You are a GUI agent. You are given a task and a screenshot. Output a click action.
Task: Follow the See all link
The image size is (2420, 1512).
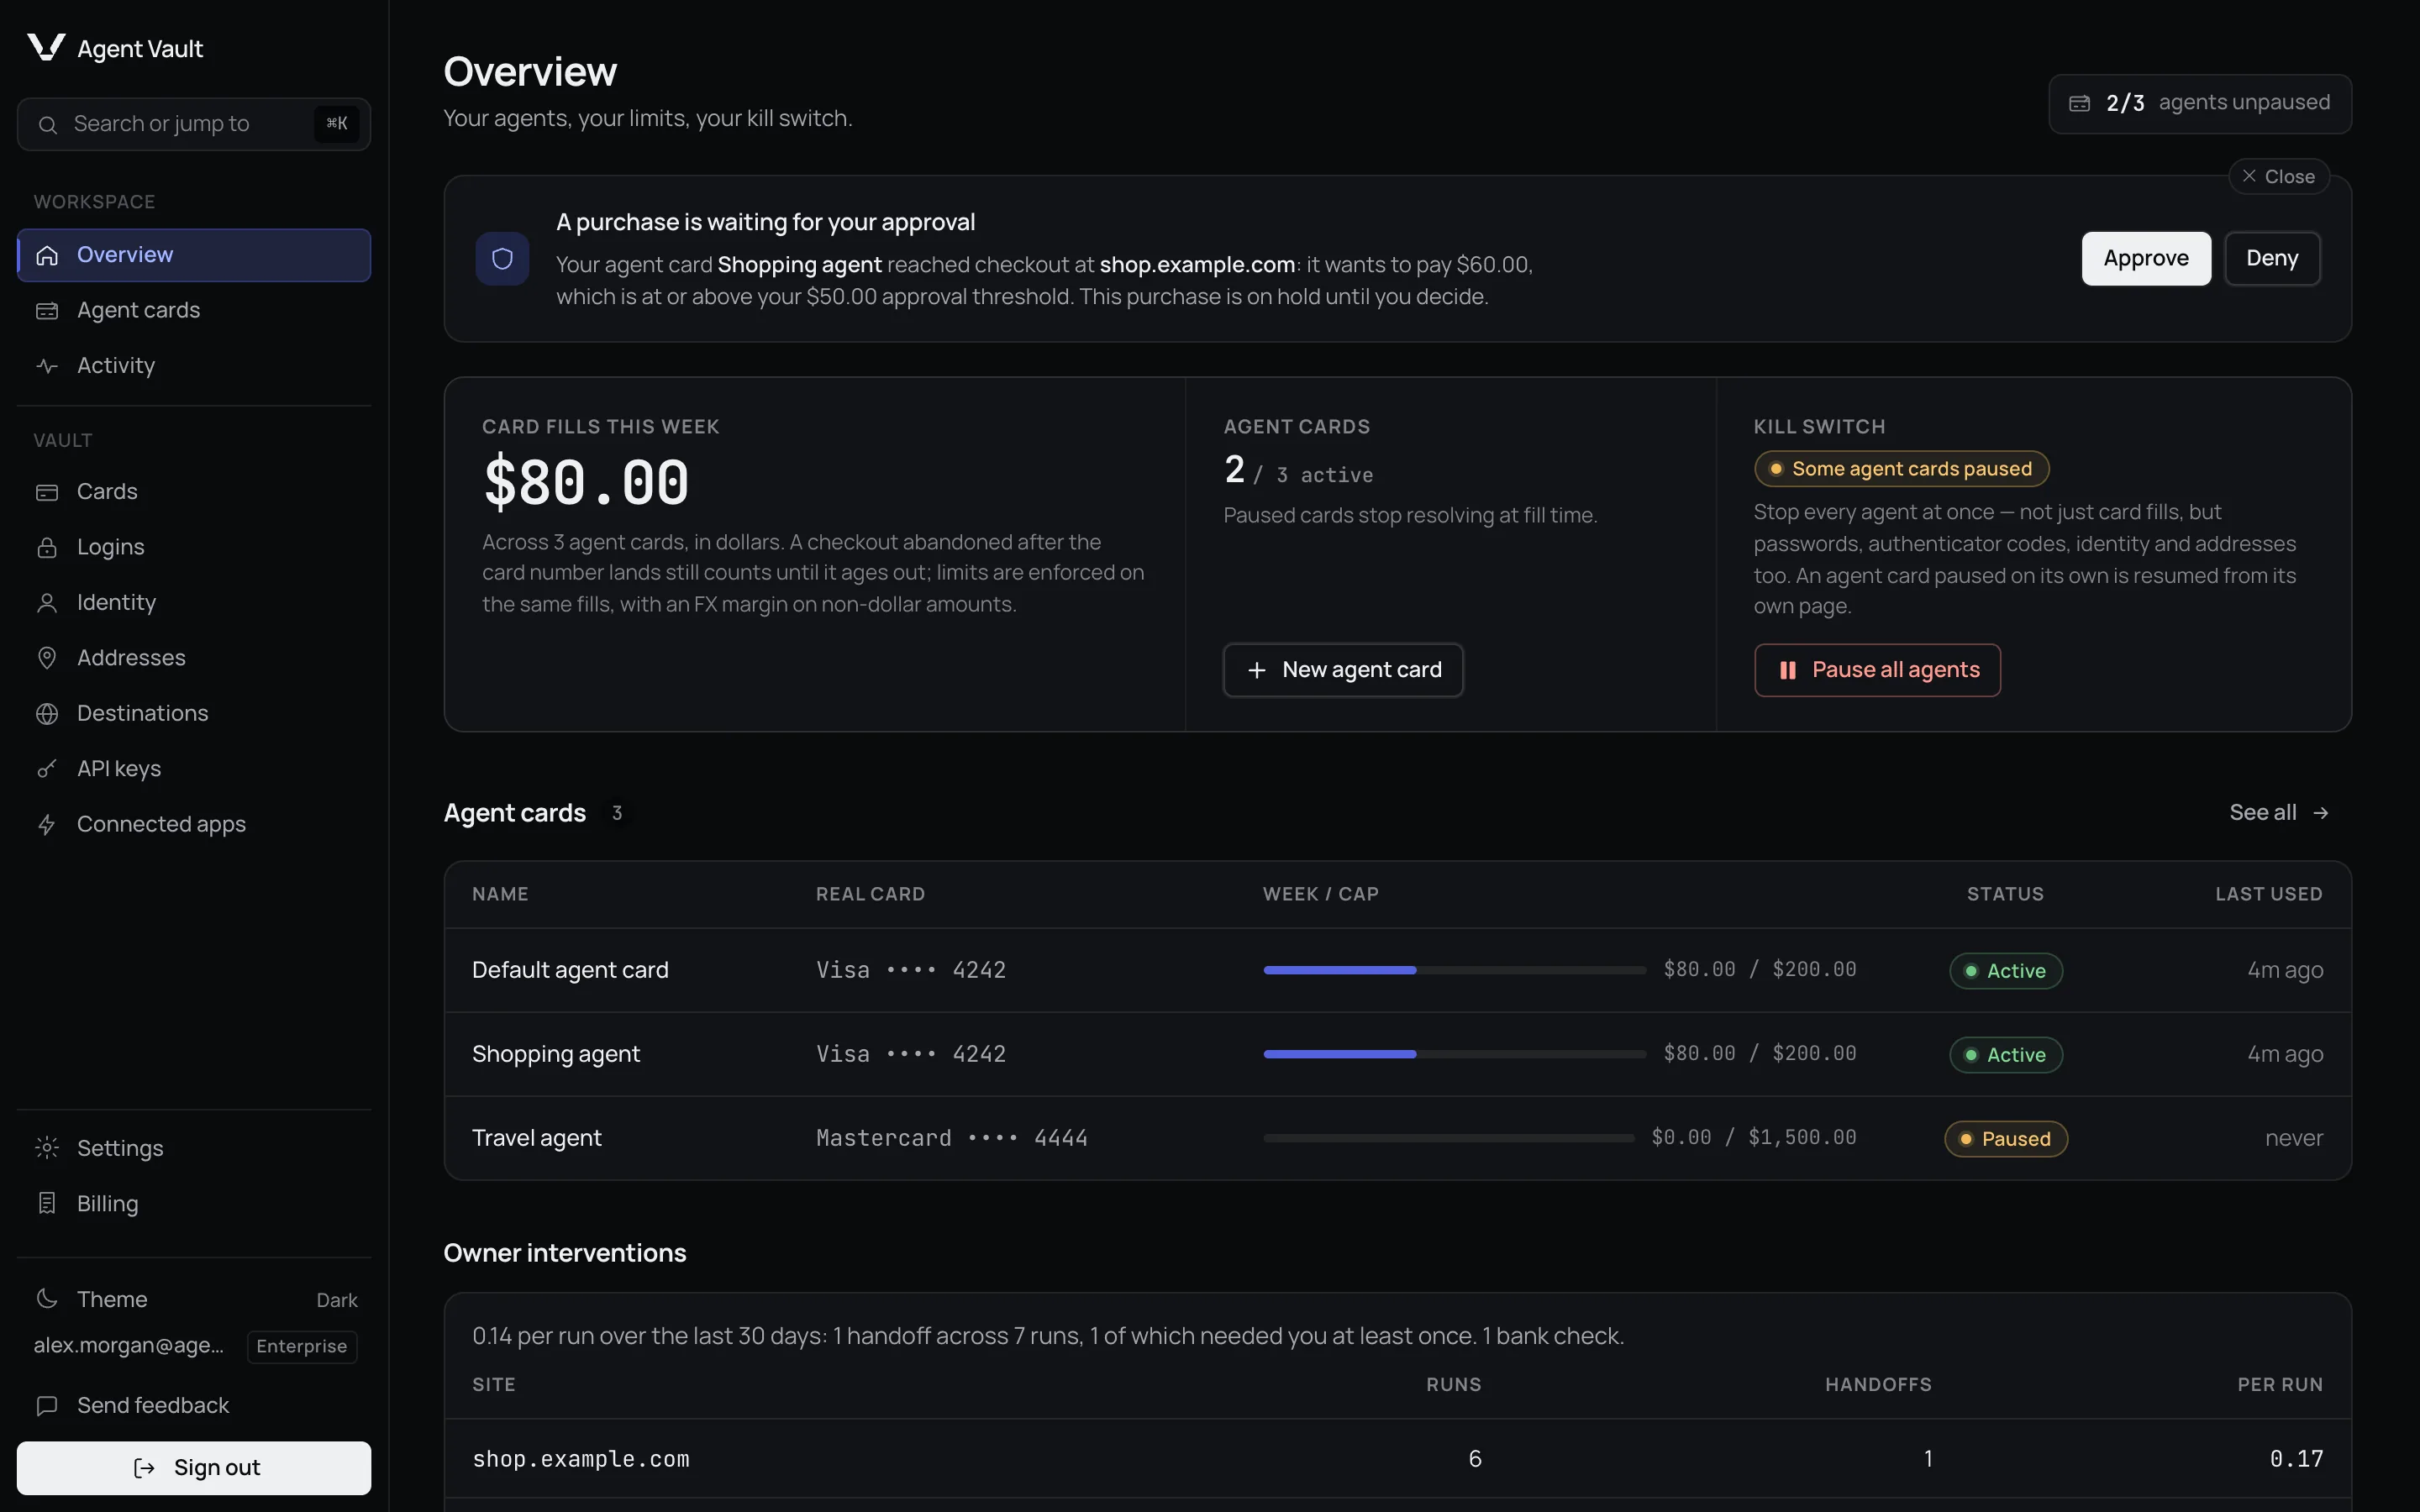pyautogui.click(x=2279, y=813)
